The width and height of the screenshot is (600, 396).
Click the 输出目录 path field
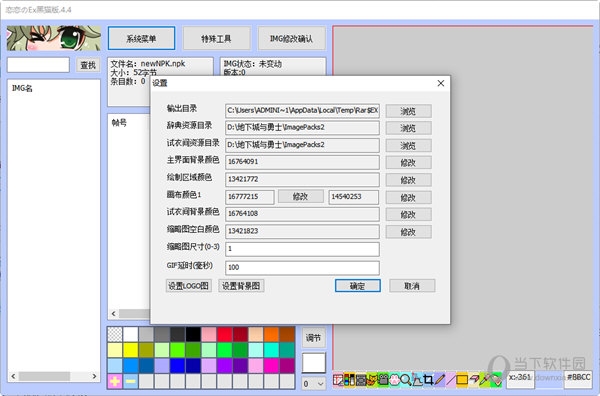(x=302, y=110)
